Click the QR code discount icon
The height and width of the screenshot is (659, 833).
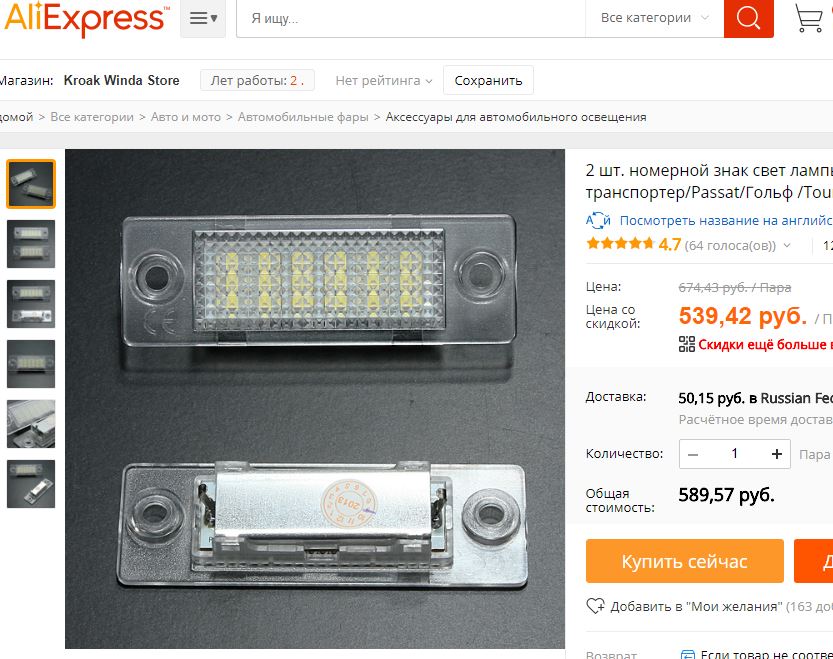pos(686,344)
